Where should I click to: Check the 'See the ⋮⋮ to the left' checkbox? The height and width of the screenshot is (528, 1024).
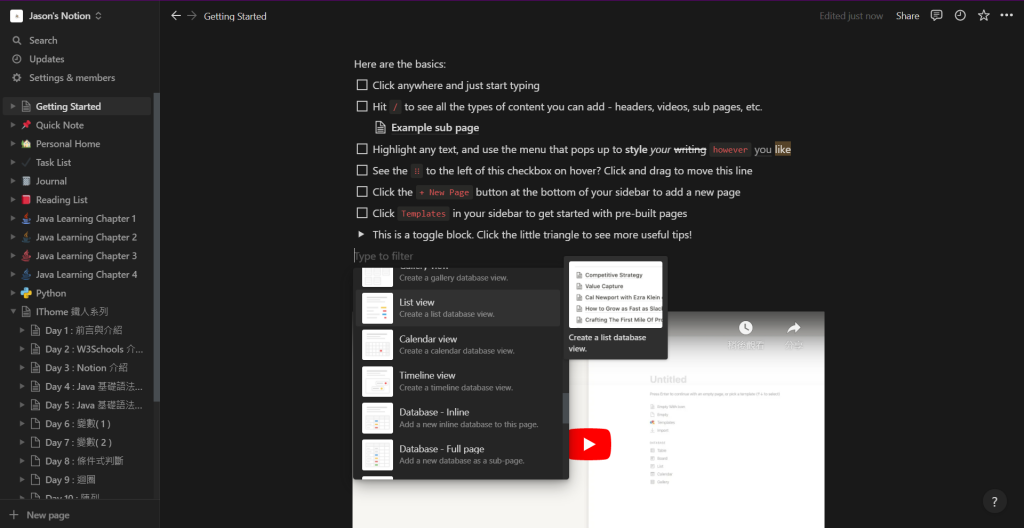362,171
